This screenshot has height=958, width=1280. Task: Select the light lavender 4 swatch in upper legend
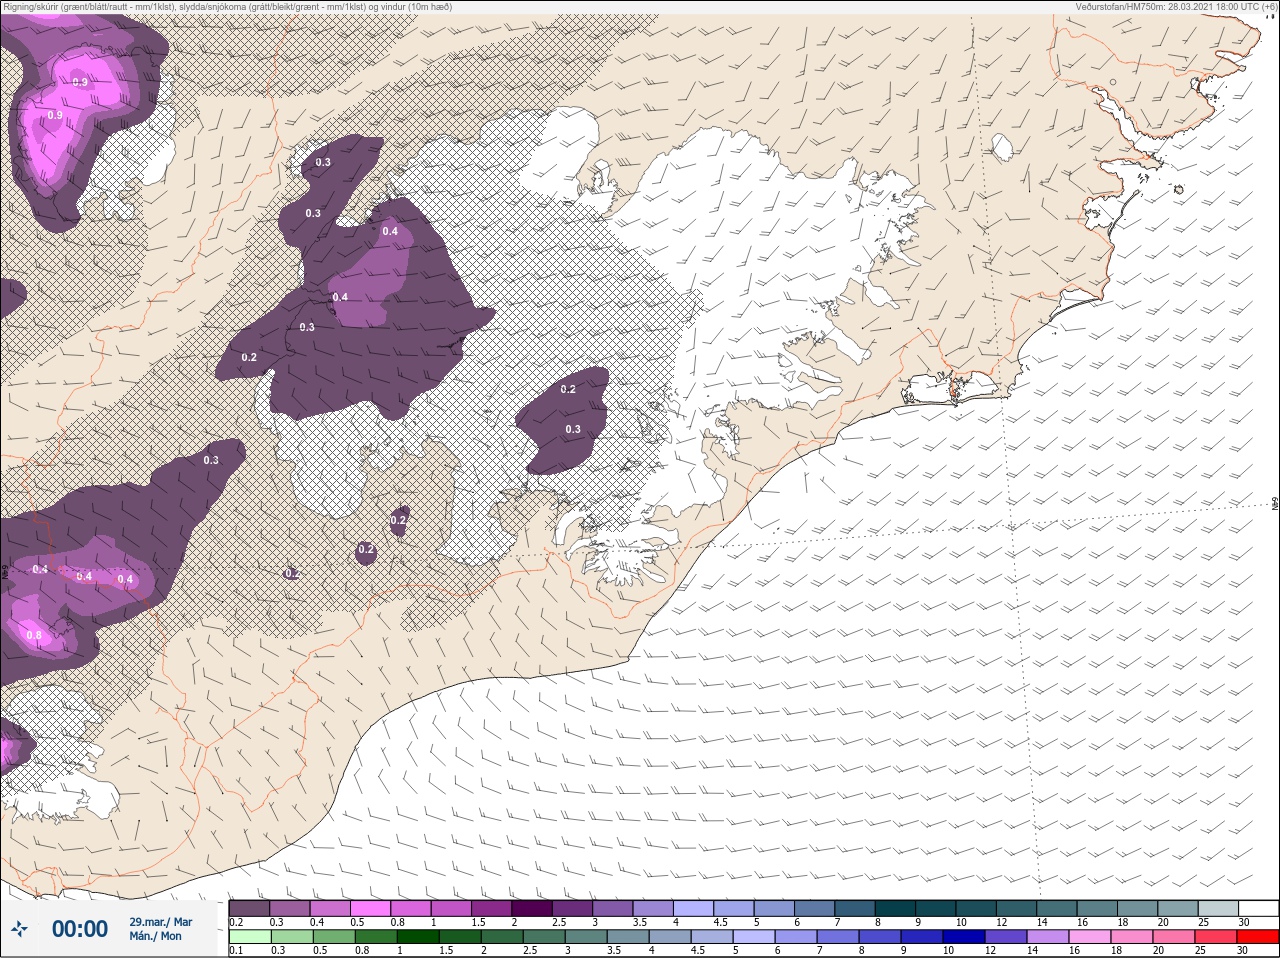pos(693,908)
